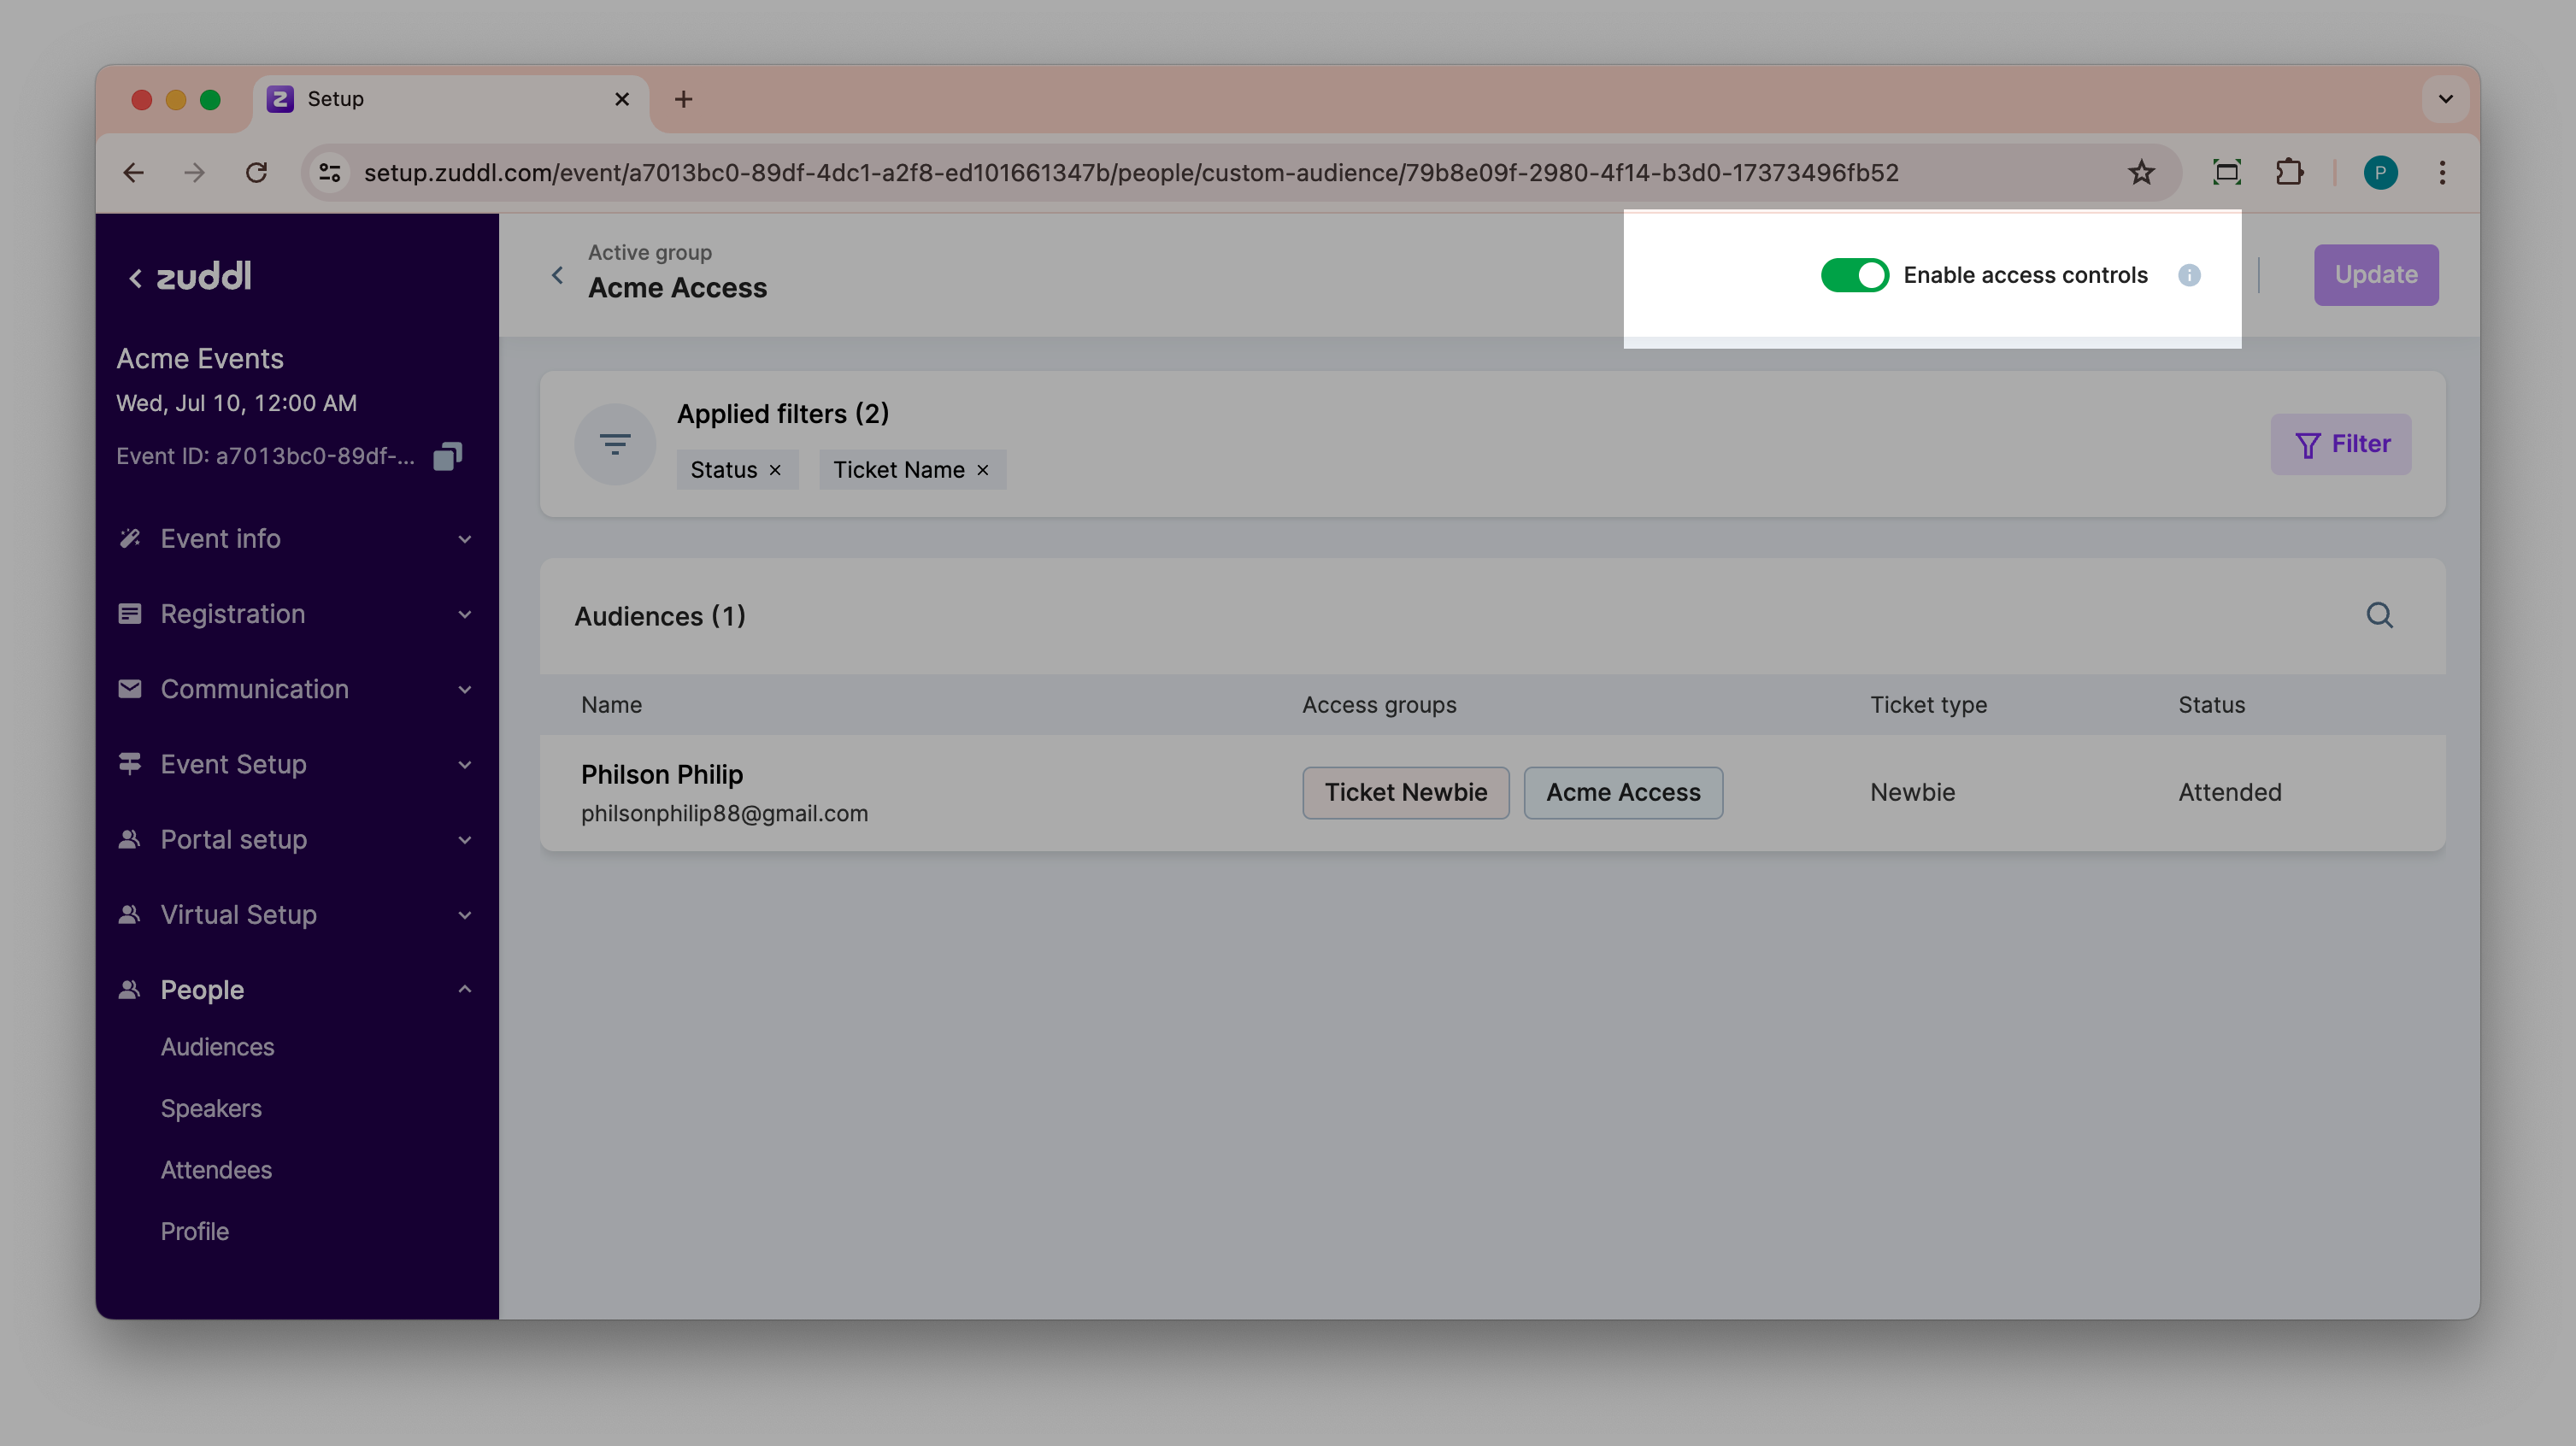Go back using arrow beside Acme Access

(558, 275)
